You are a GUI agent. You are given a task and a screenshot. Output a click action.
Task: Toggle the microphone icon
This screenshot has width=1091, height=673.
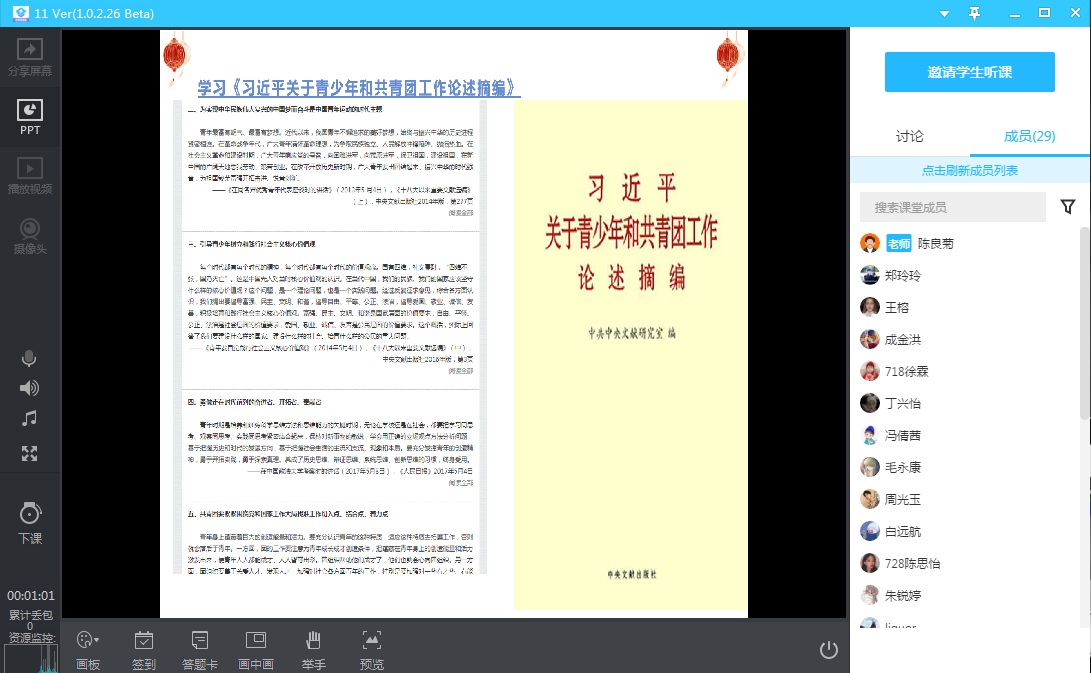[29, 358]
